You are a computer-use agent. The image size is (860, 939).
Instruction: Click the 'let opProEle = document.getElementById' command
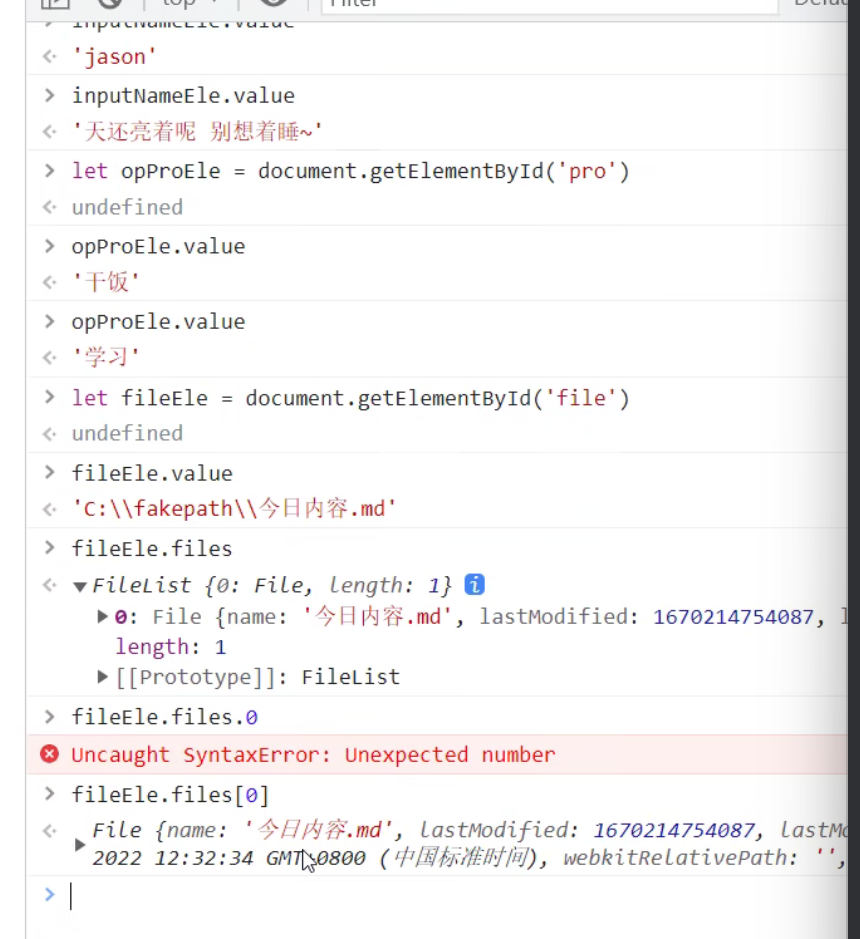pyautogui.click(x=351, y=171)
